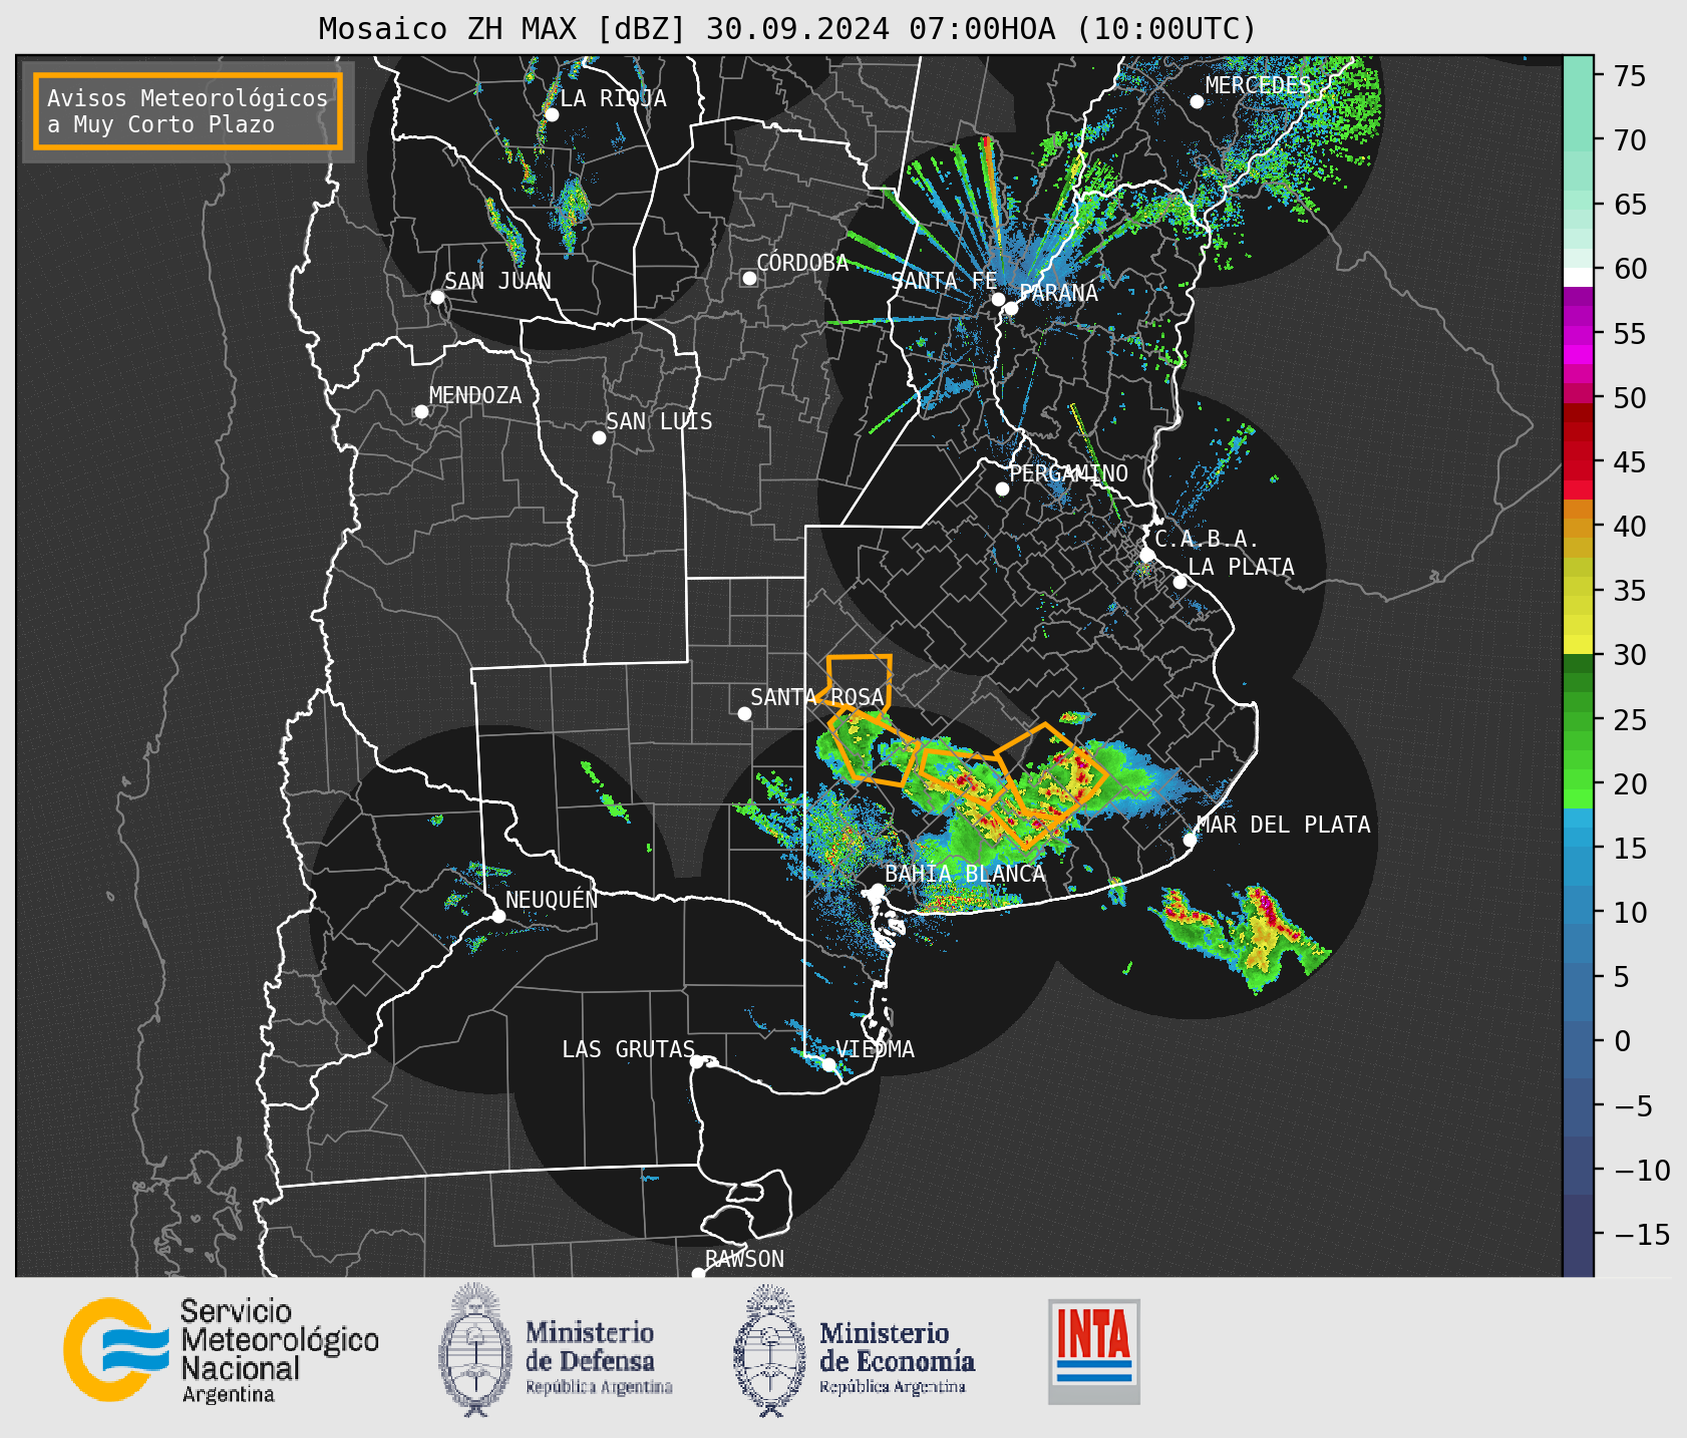This screenshot has width=1687, height=1438.
Task: Select the C.A.B.A. city label
Action: tap(1207, 540)
